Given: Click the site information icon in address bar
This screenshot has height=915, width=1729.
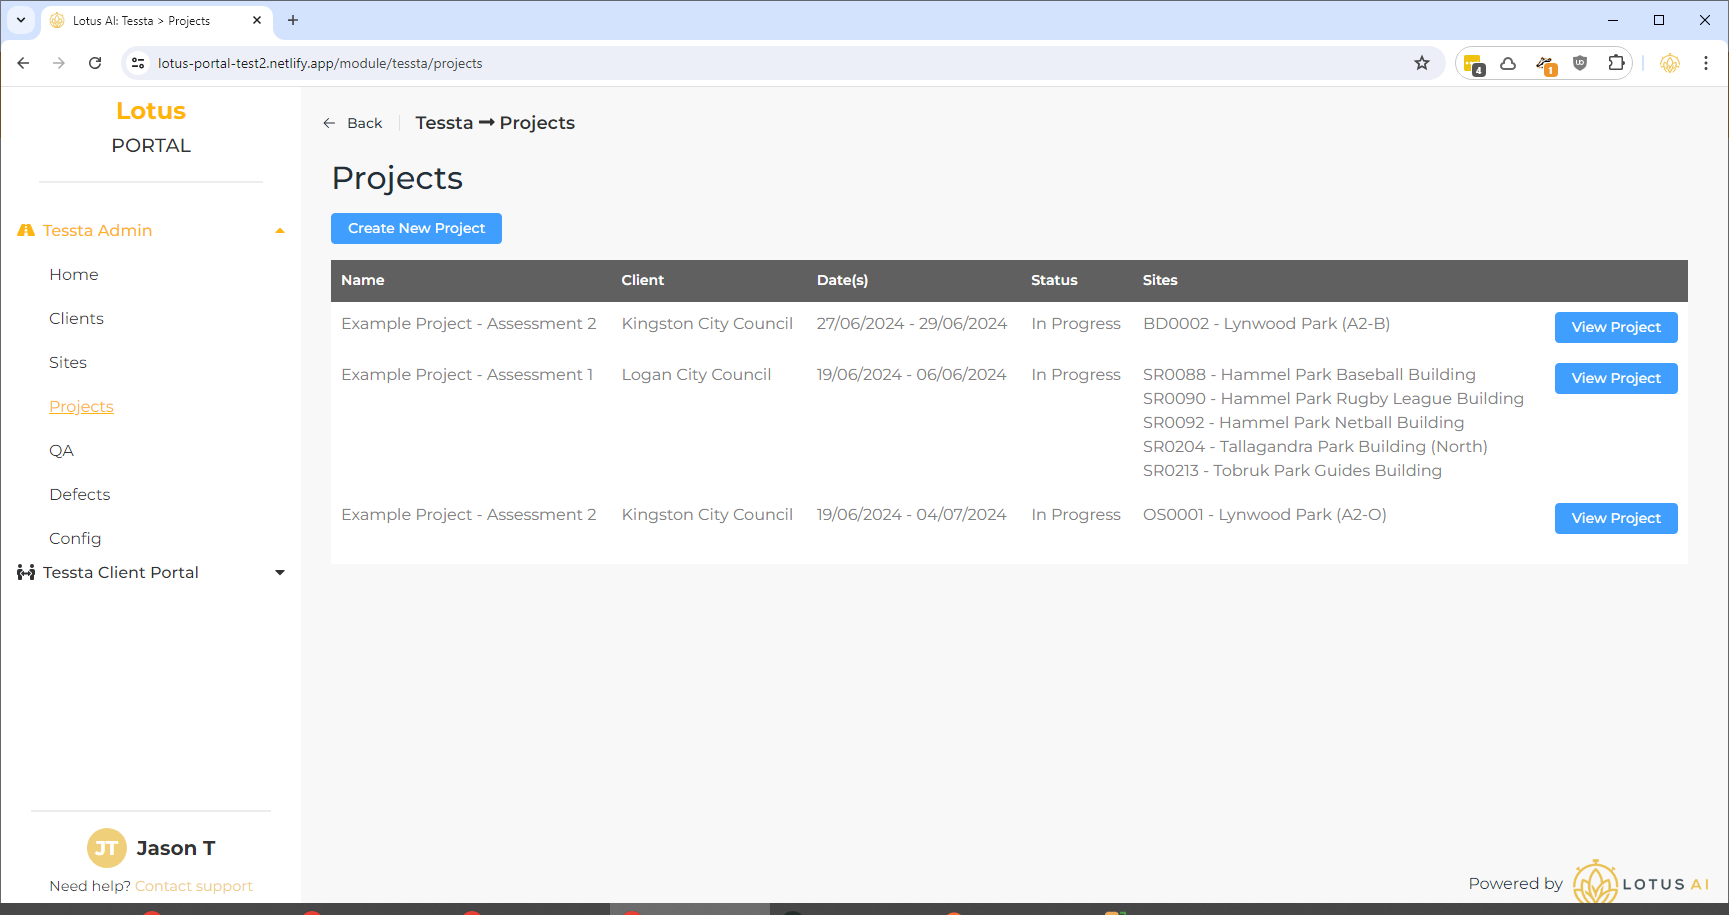Looking at the screenshot, I should point(139,63).
